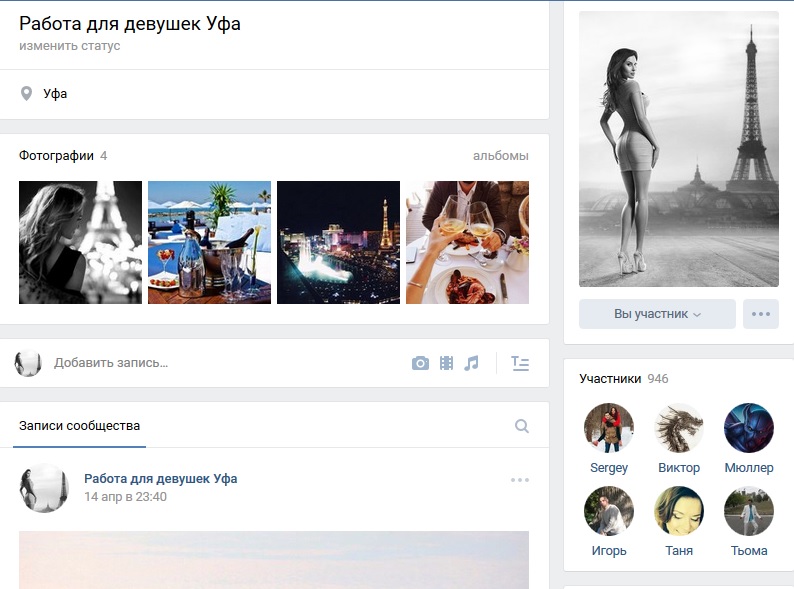Click the small avatar beside 'Добавить запись'
The width and height of the screenshot is (794, 589).
pyautogui.click(x=28, y=363)
